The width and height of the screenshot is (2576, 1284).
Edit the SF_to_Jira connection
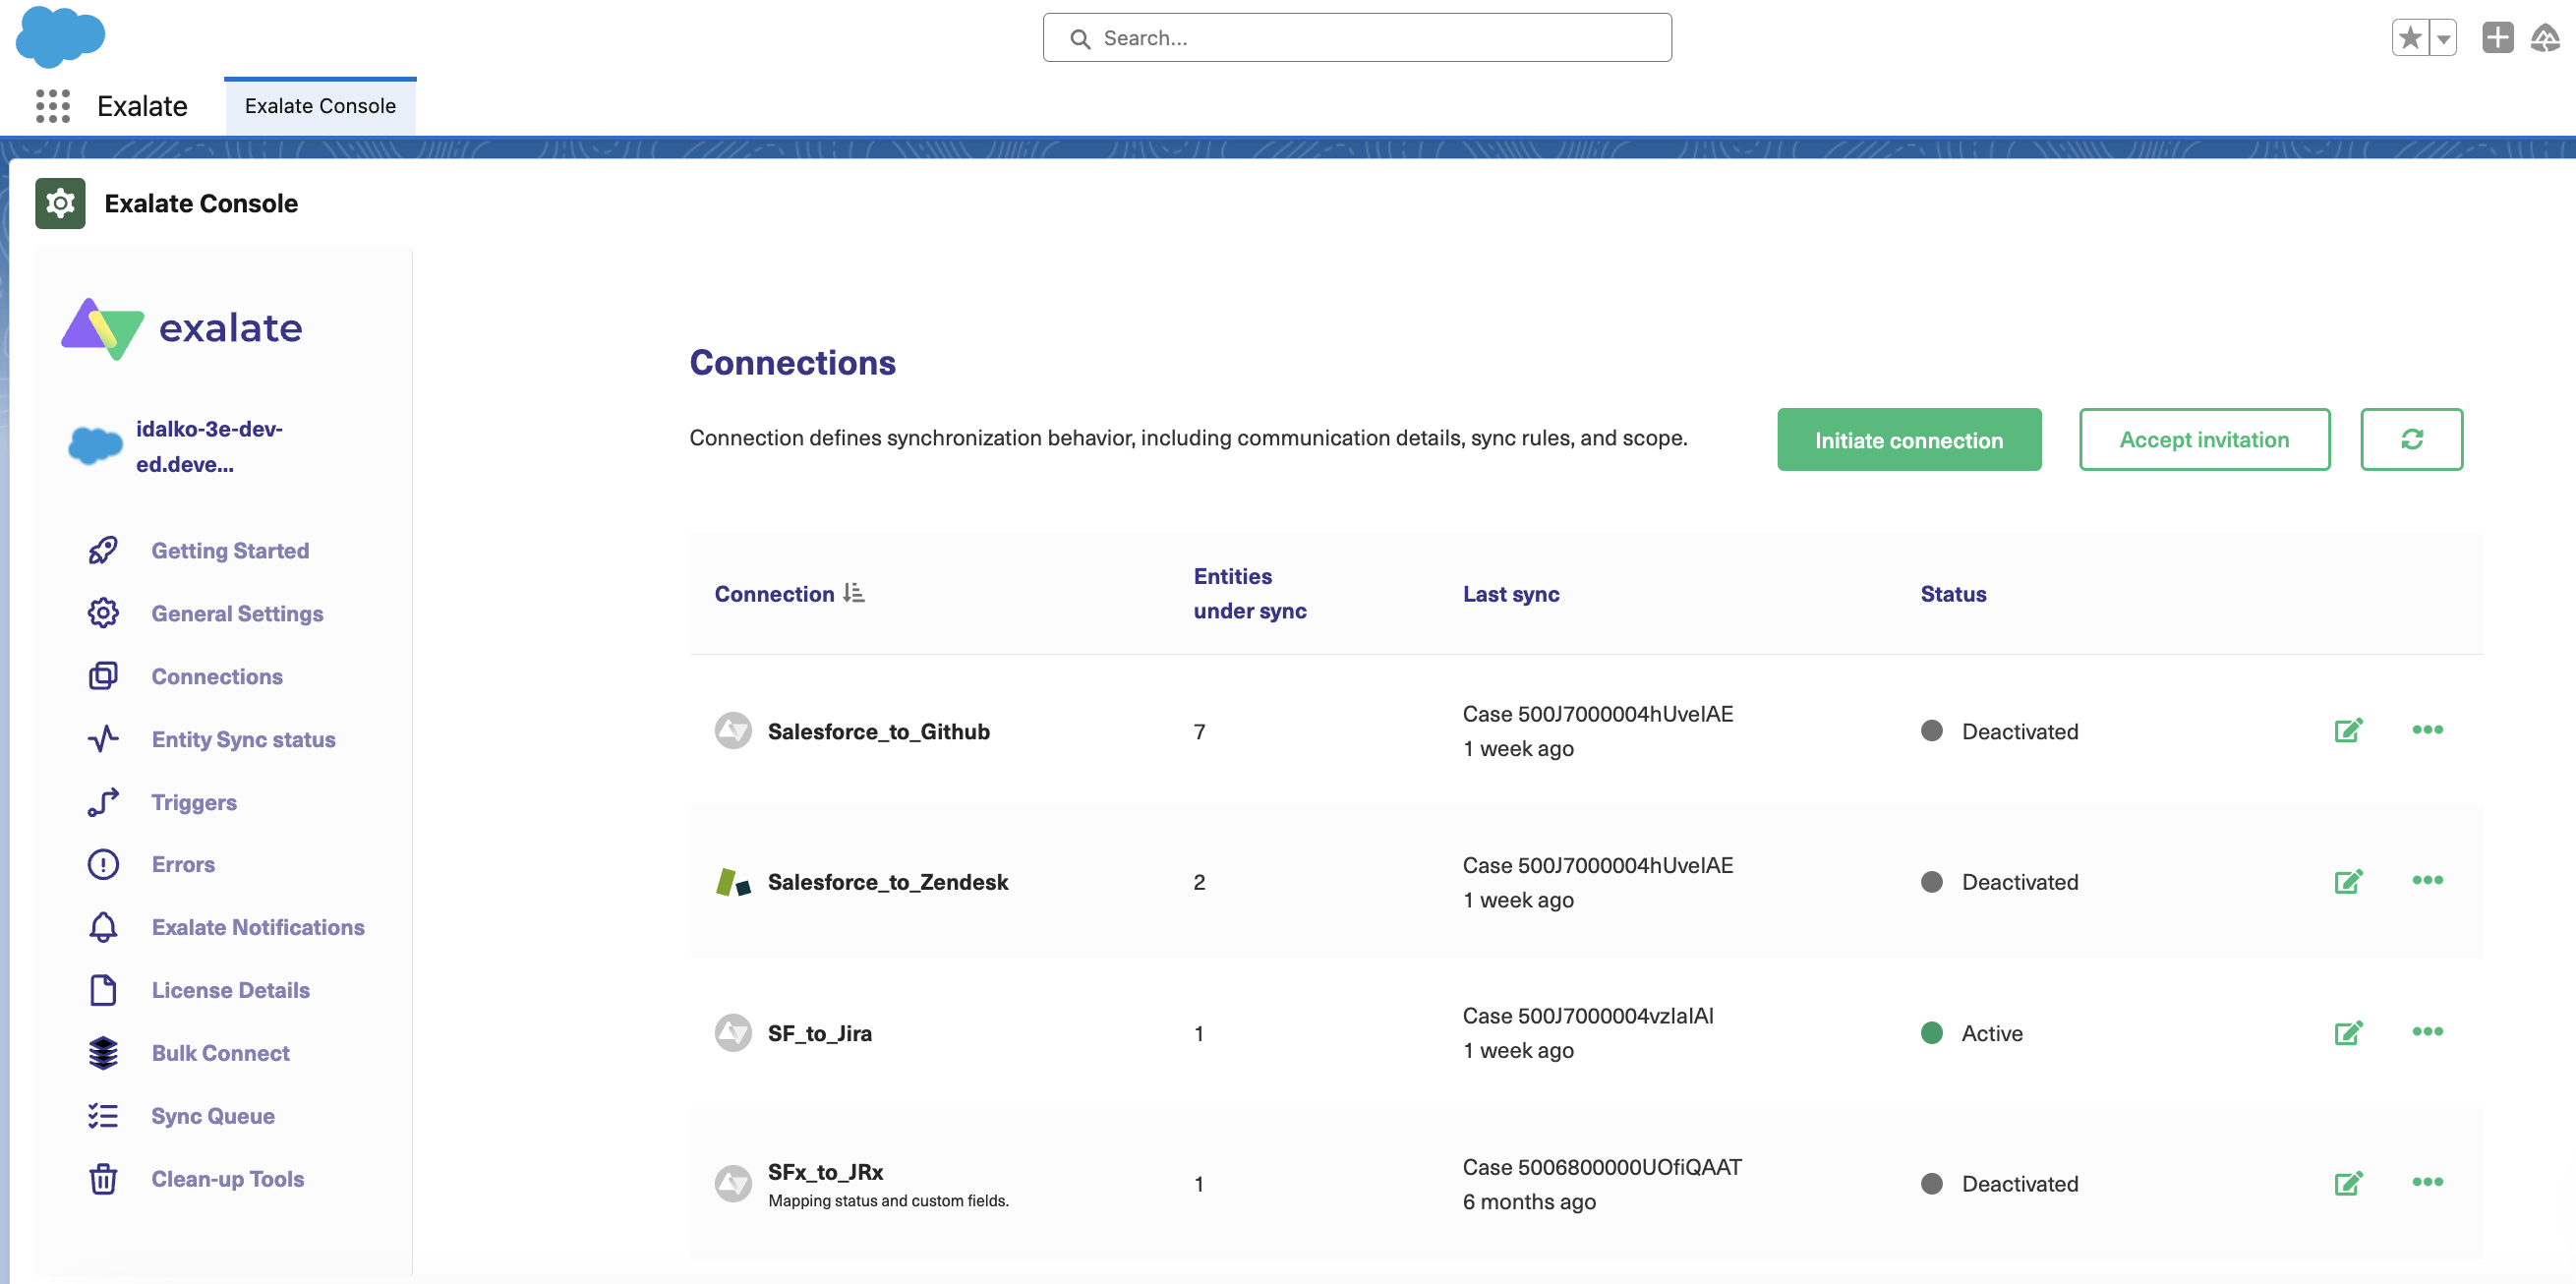coord(2348,1033)
